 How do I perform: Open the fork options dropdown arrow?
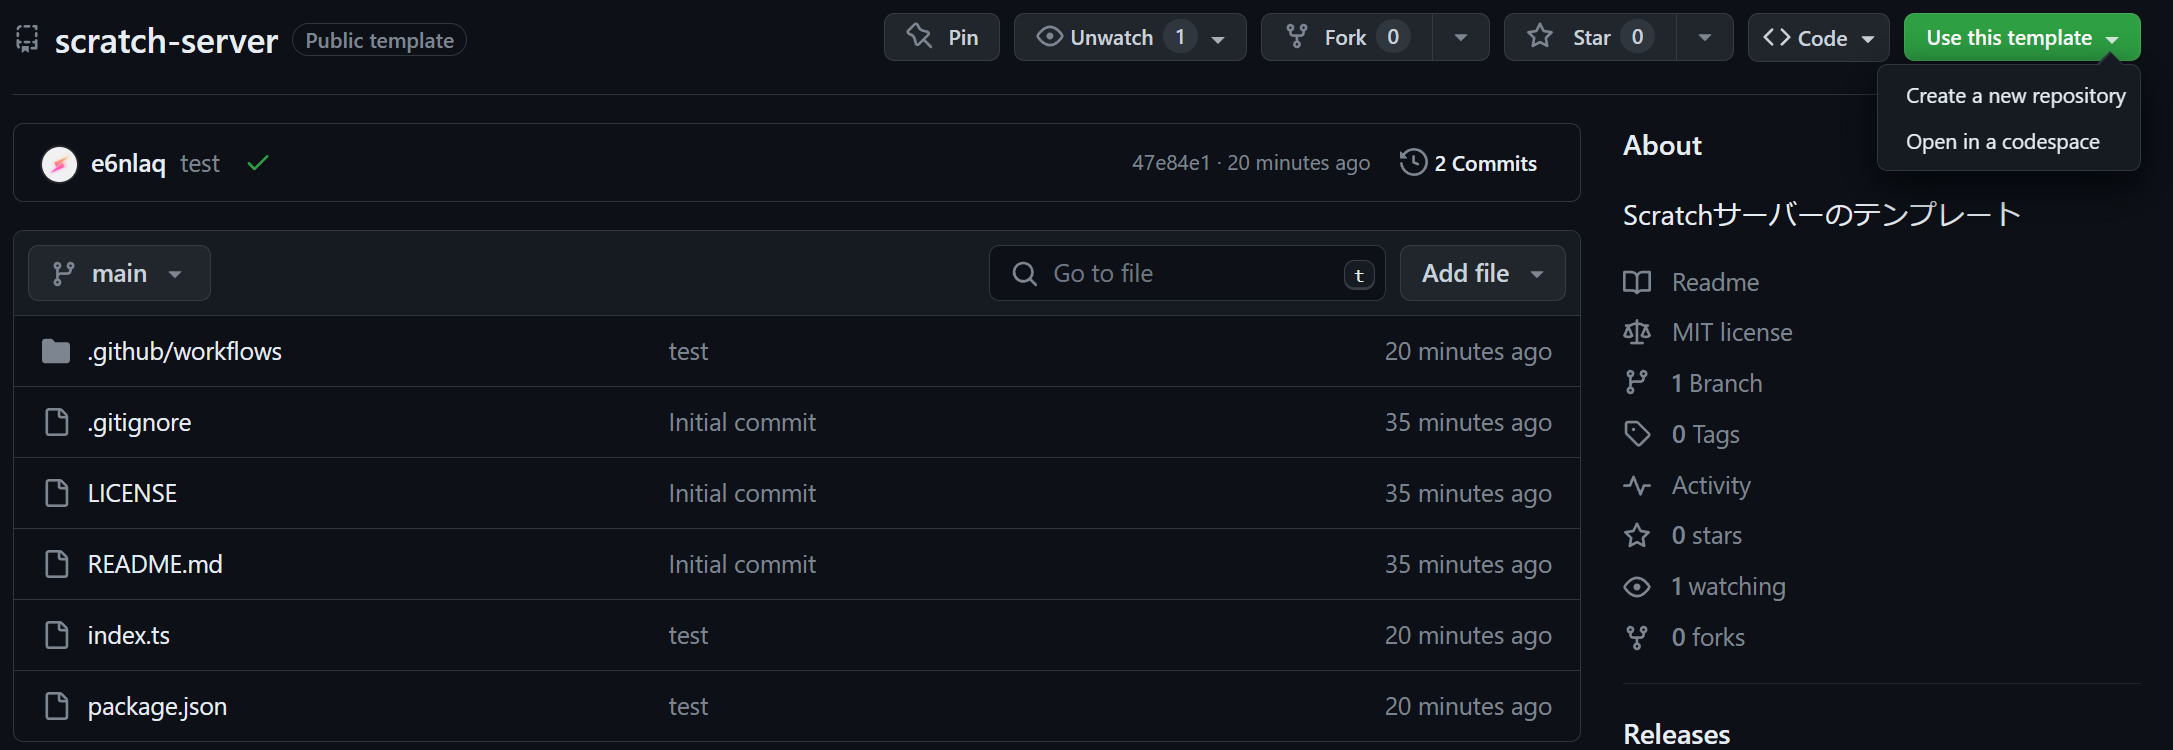tap(1460, 37)
